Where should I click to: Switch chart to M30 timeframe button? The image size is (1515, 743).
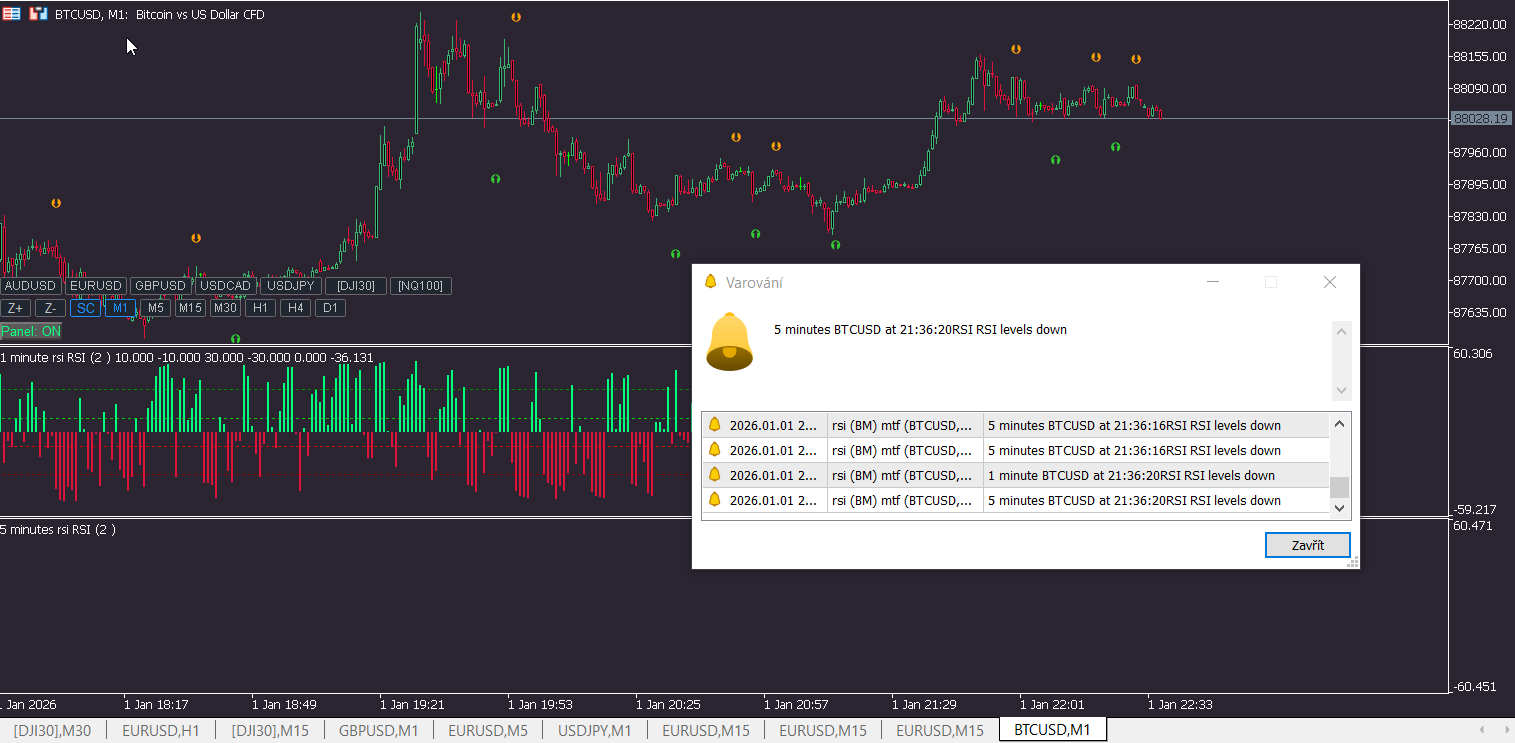pos(225,308)
